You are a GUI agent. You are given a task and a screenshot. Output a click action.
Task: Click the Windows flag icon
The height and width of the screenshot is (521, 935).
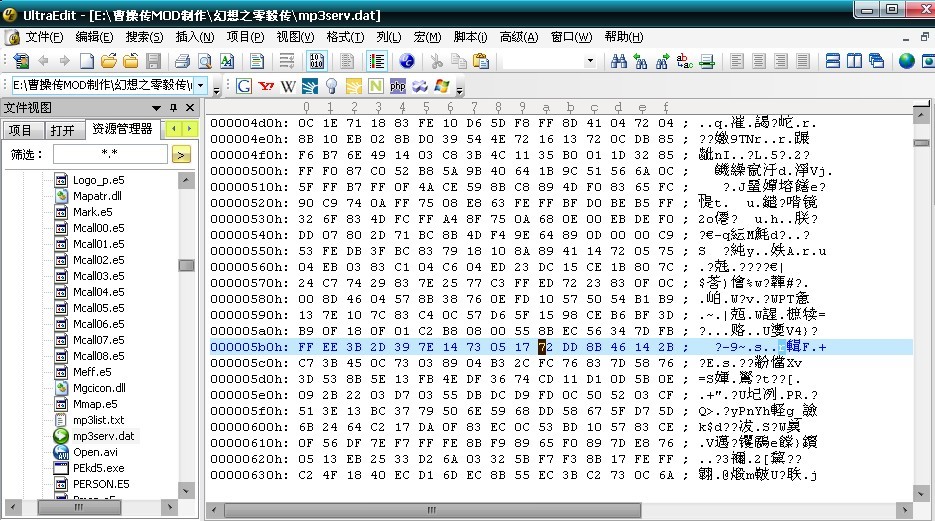(x=442, y=86)
